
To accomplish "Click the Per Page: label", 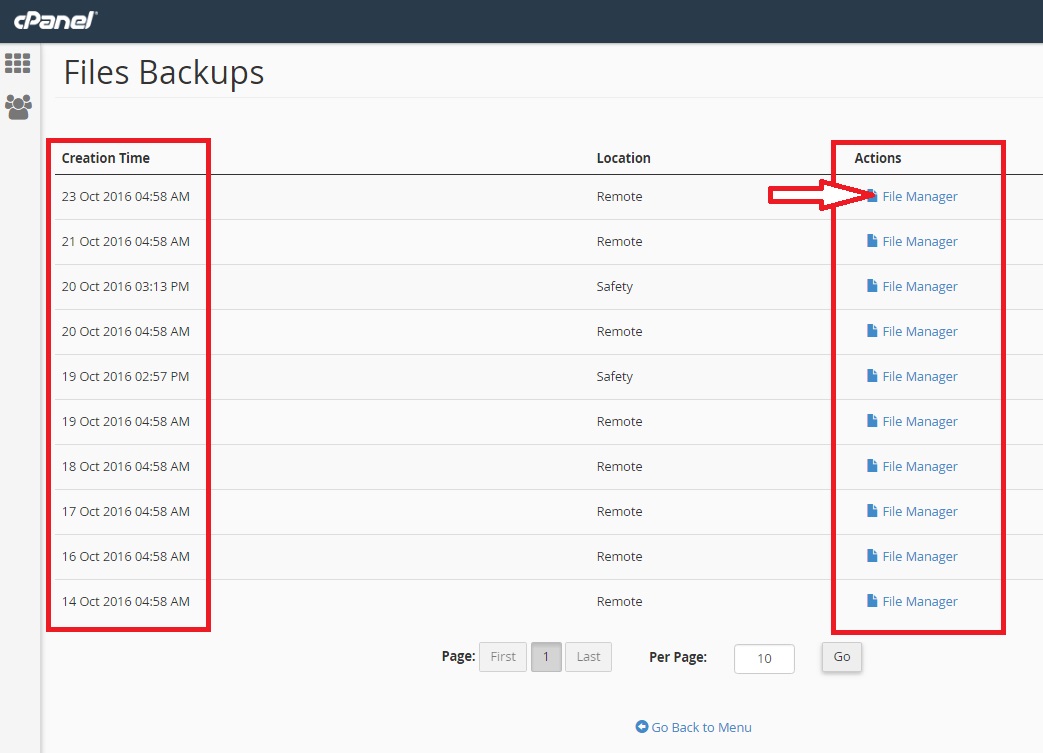I will [x=678, y=657].
